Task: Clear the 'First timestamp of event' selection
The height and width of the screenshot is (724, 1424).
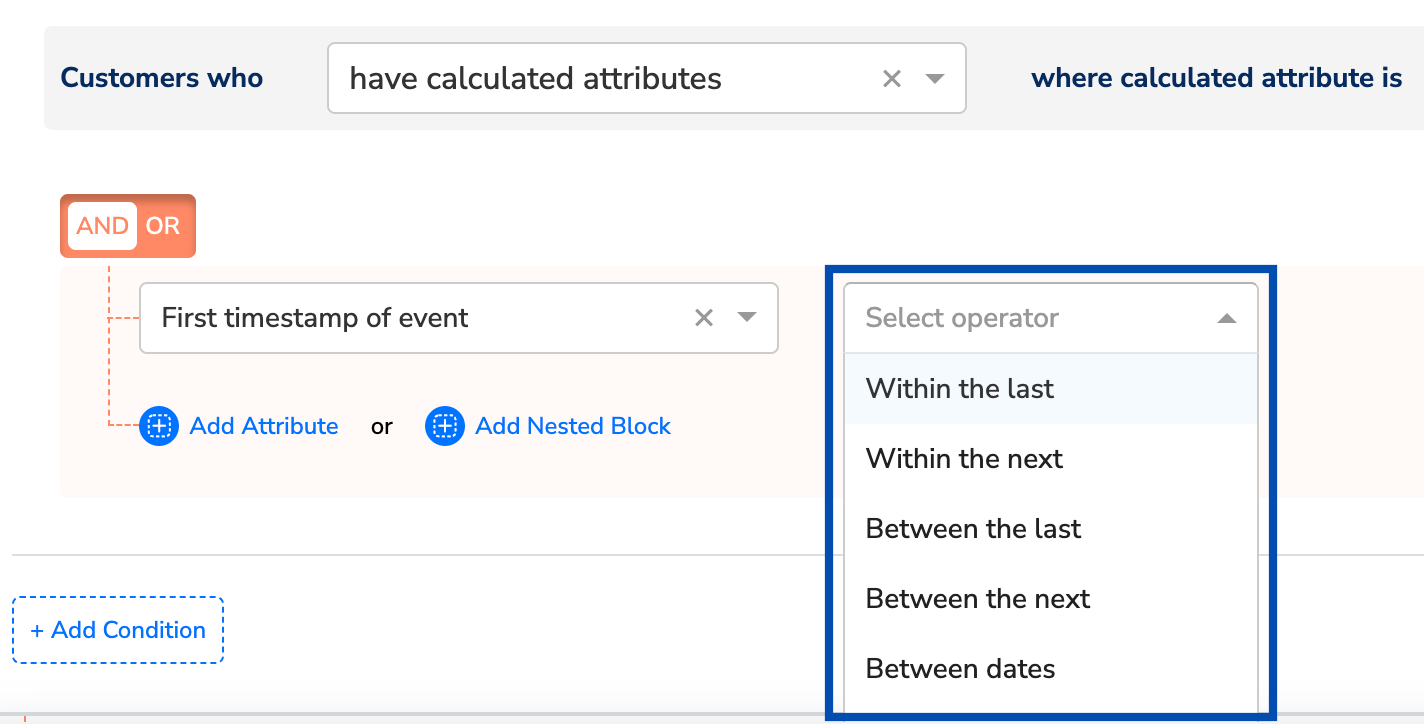Action: (704, 318)
